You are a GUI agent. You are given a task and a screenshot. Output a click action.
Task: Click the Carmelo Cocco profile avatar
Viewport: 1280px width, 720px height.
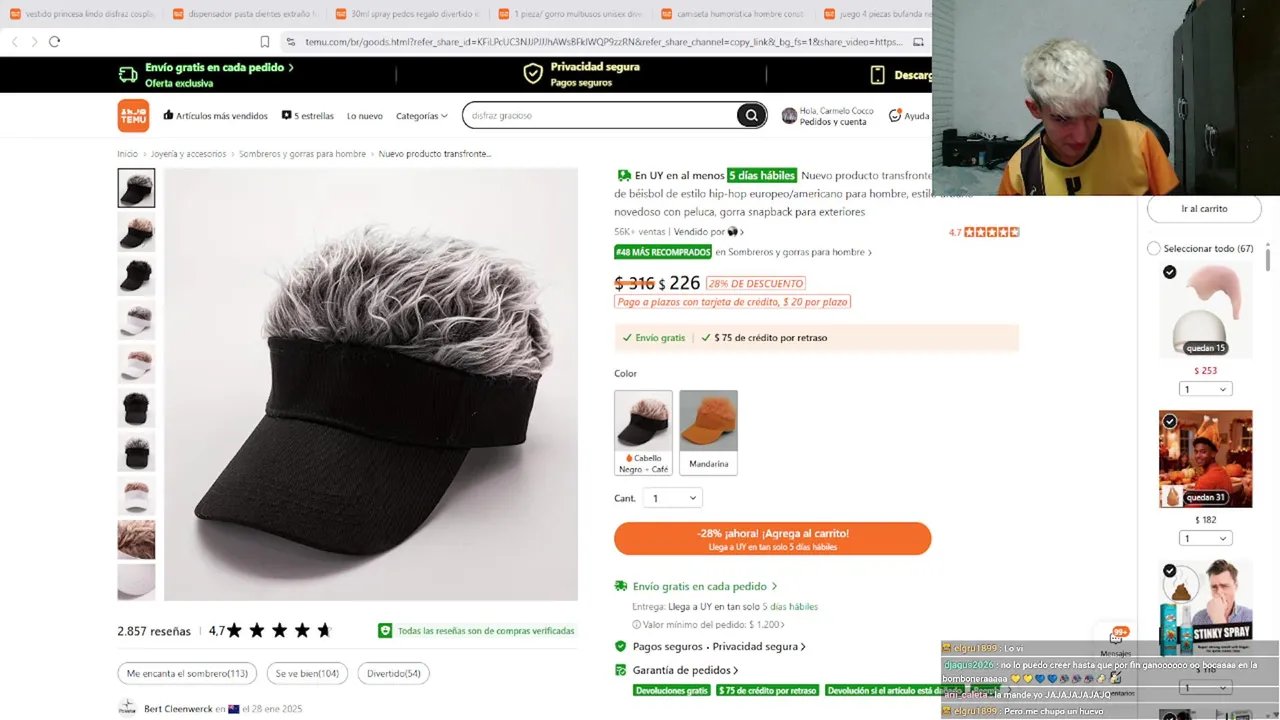point(789,116)
